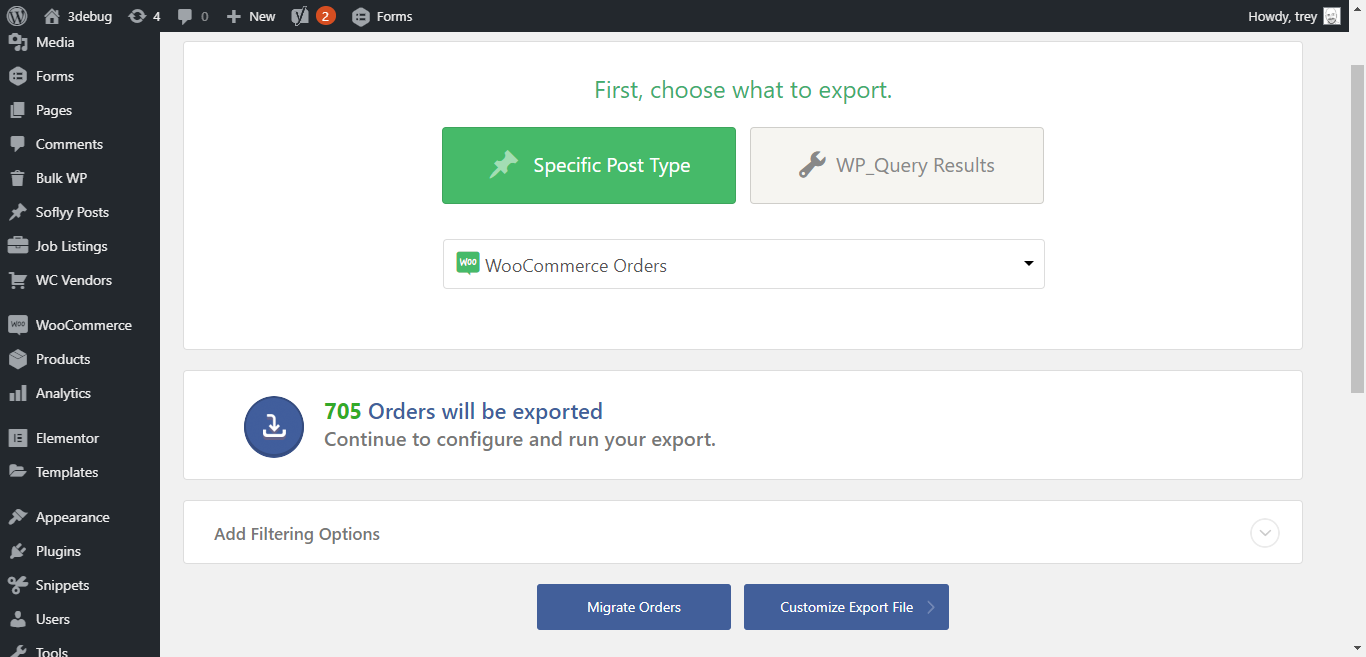Click the Snippets scissors icon
The image size is (1366, 657).
coord(17,585)
